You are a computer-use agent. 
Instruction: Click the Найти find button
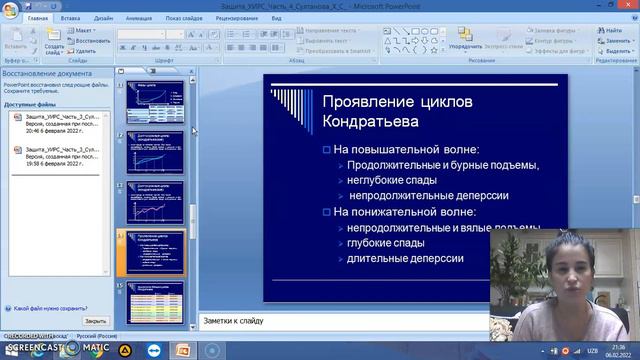tap(610, 31)
